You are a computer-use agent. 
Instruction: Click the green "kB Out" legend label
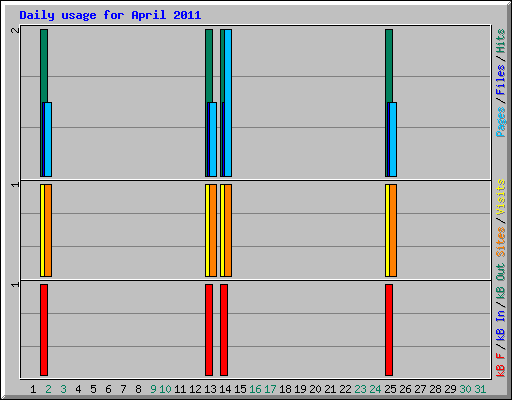click(x=500, y=282)
